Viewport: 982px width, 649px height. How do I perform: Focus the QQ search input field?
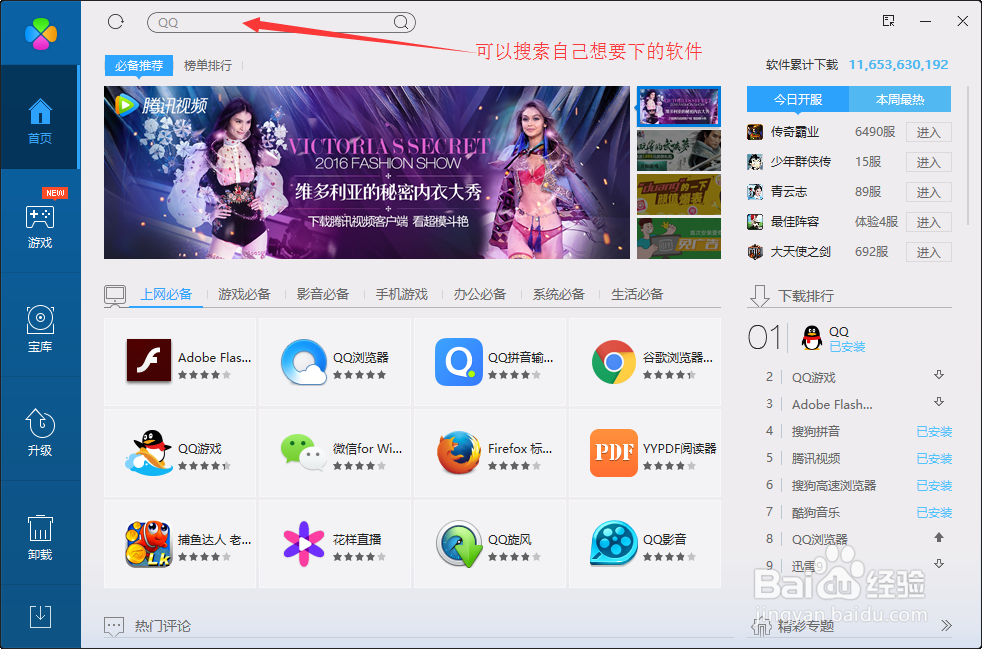pos(281,23)
